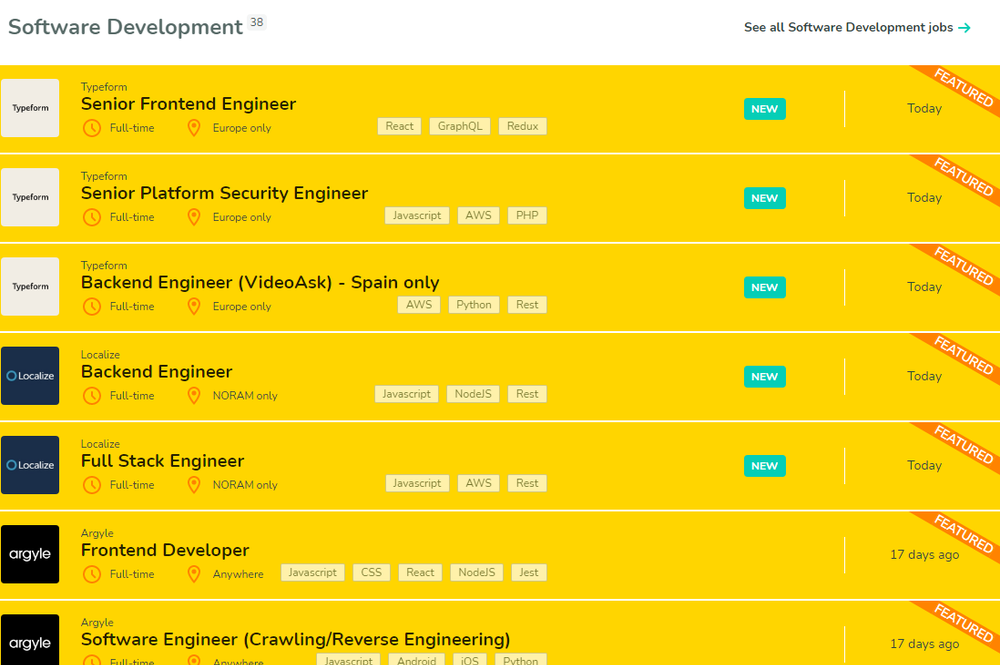
Task: Click the clock icon in the Frontend Developer row
Action: (x=92, y=574)
